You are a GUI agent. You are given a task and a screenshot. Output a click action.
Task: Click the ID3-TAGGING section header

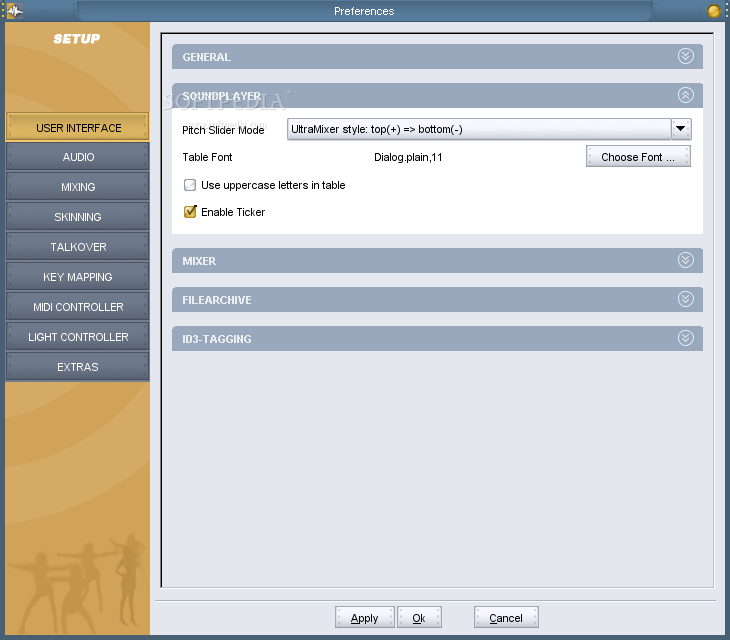tap(437, 339)
